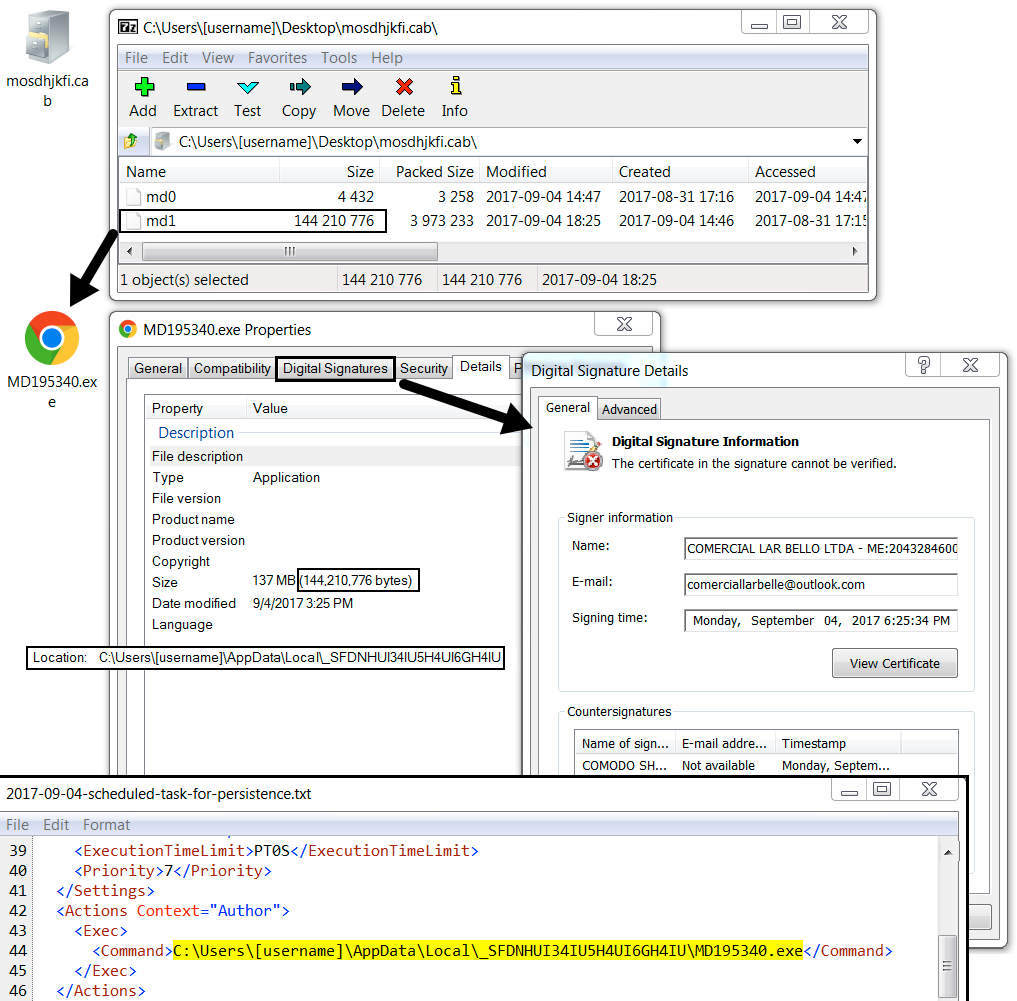1017x1001 pixels.
Task: Click the Value column header in Properties
Action: point(383,408)
